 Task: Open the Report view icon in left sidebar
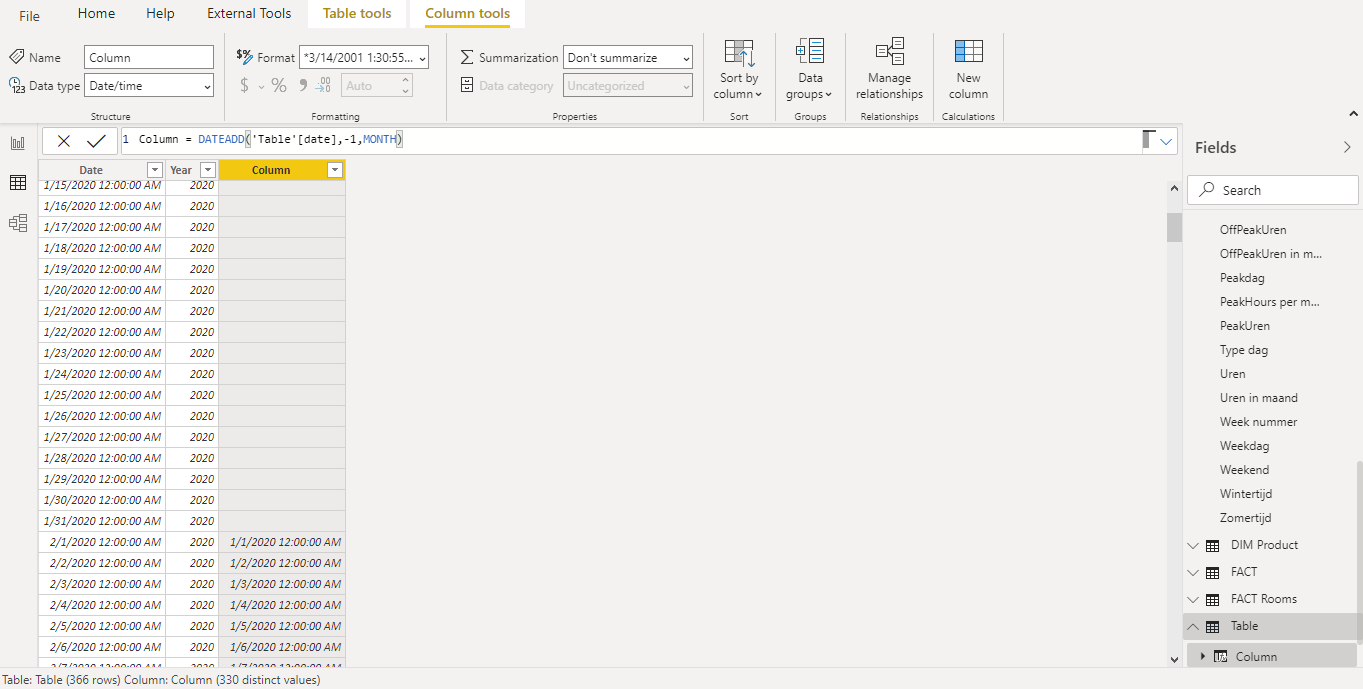click(17, 143)
